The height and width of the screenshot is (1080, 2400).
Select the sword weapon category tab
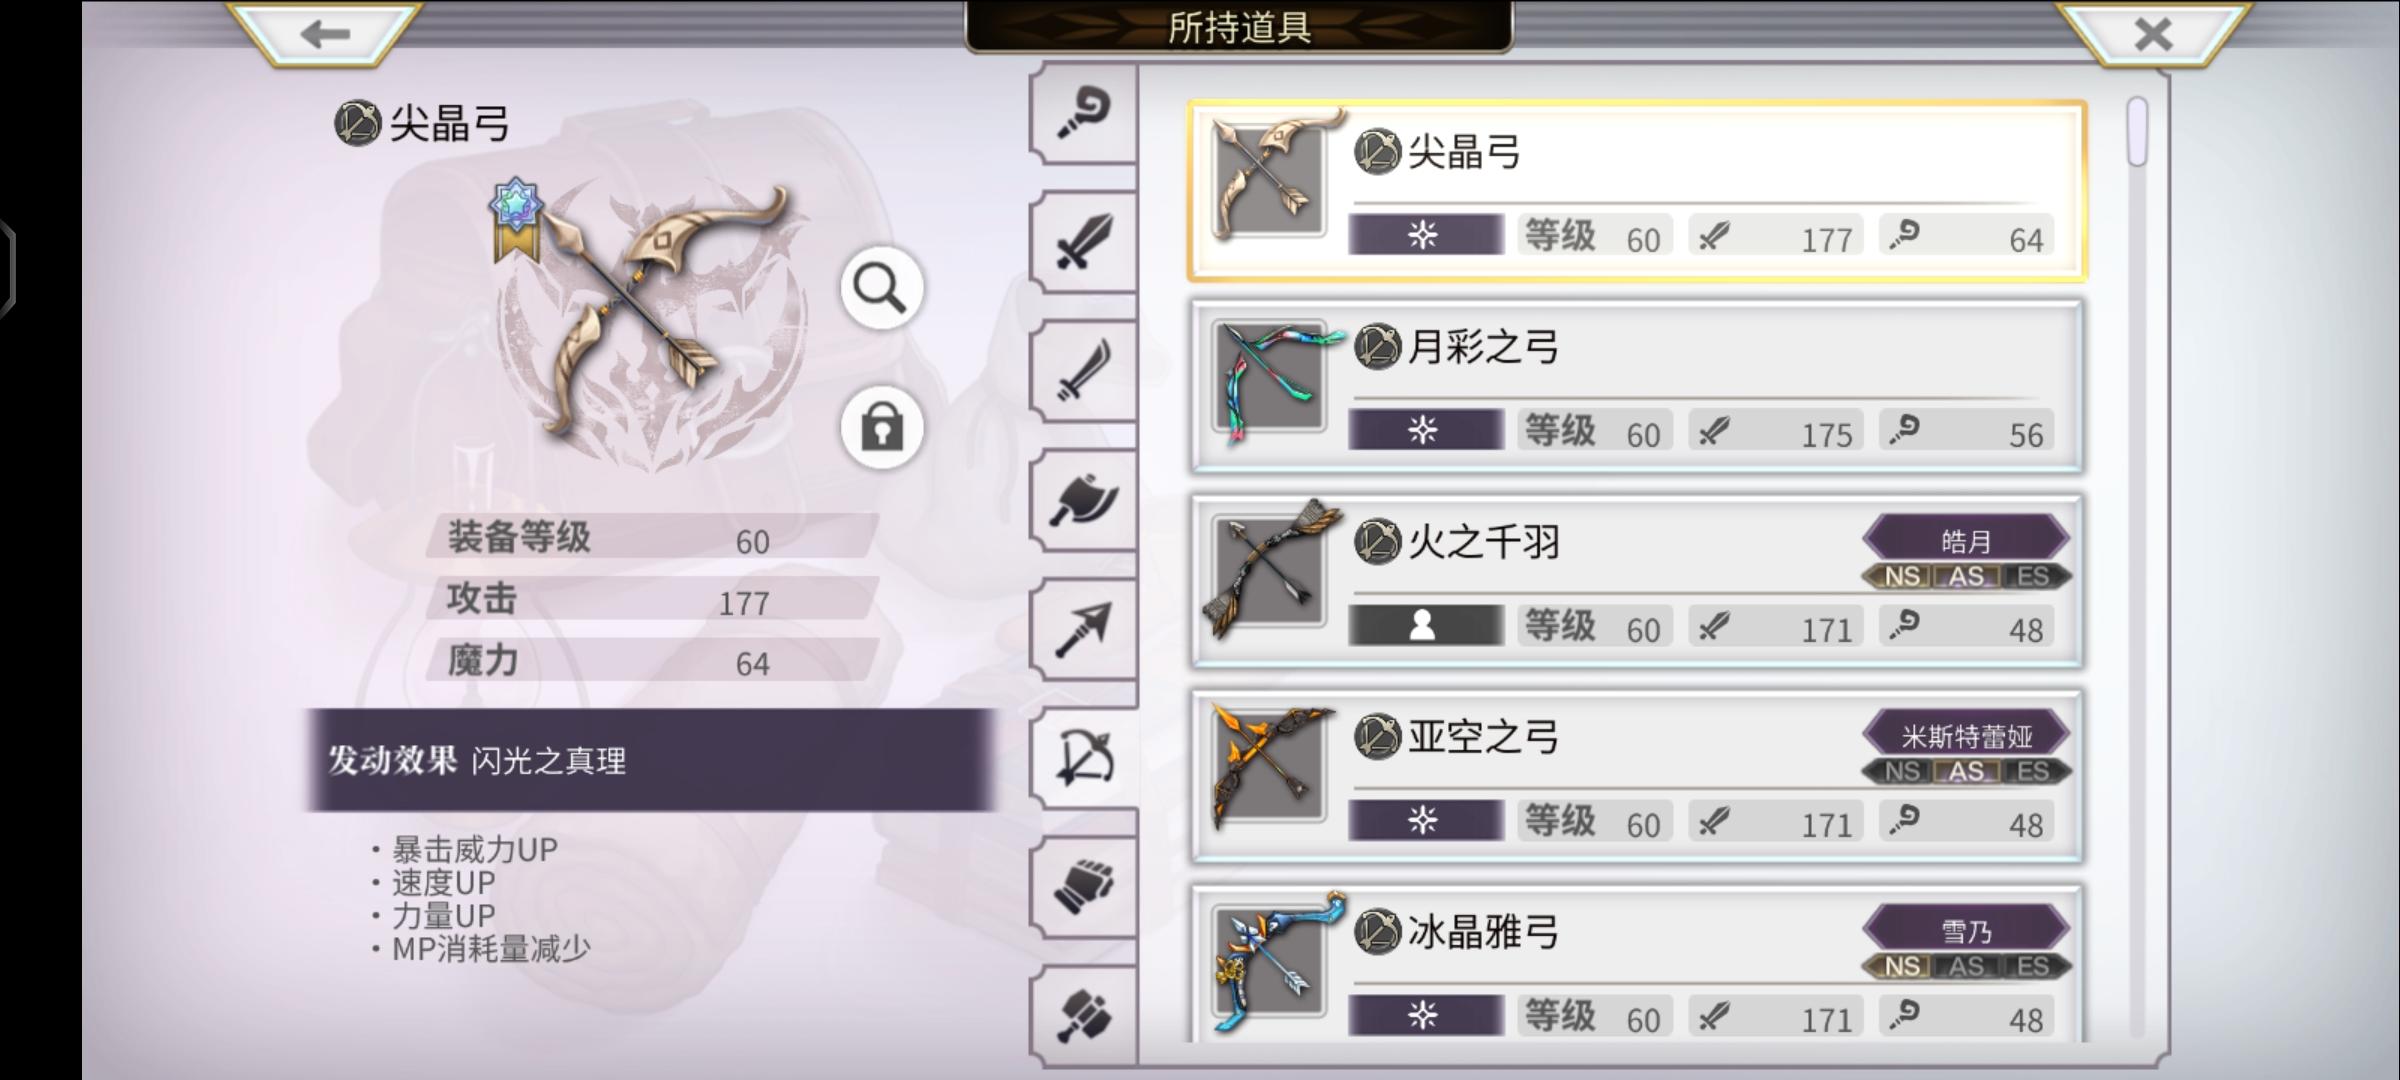tap(1085, 241)
